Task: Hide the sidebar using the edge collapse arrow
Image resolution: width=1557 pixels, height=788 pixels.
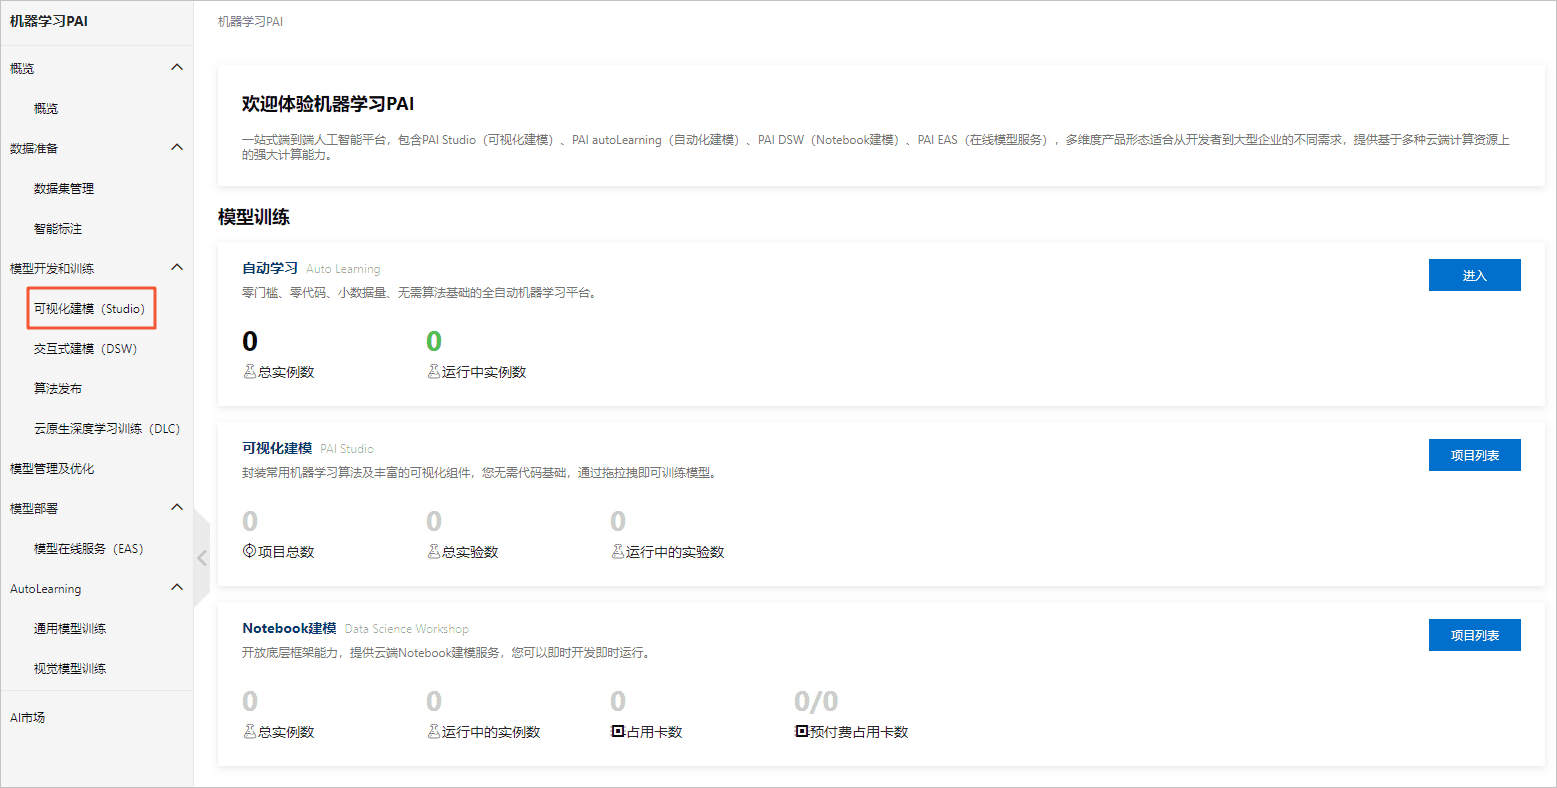Action: 202,558
